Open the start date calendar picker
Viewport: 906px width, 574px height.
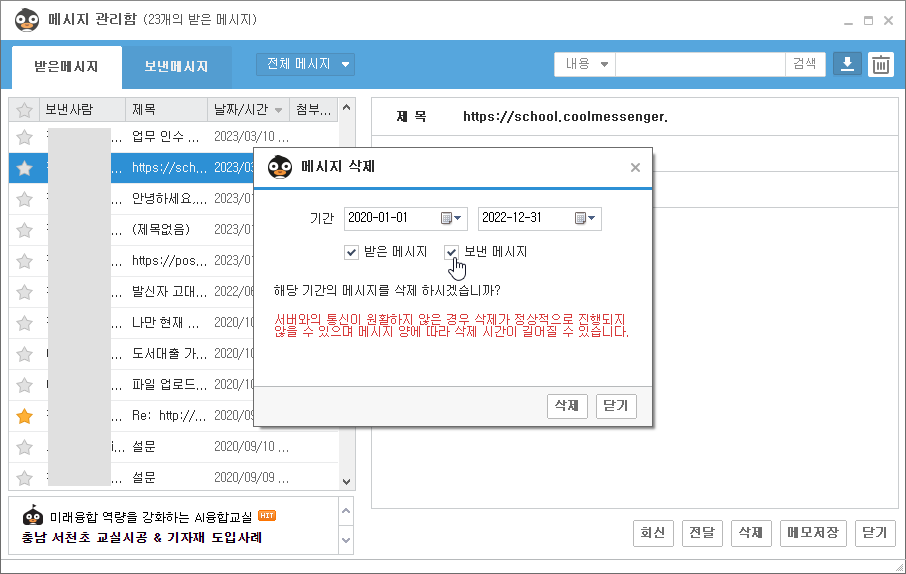coord(452,218)
